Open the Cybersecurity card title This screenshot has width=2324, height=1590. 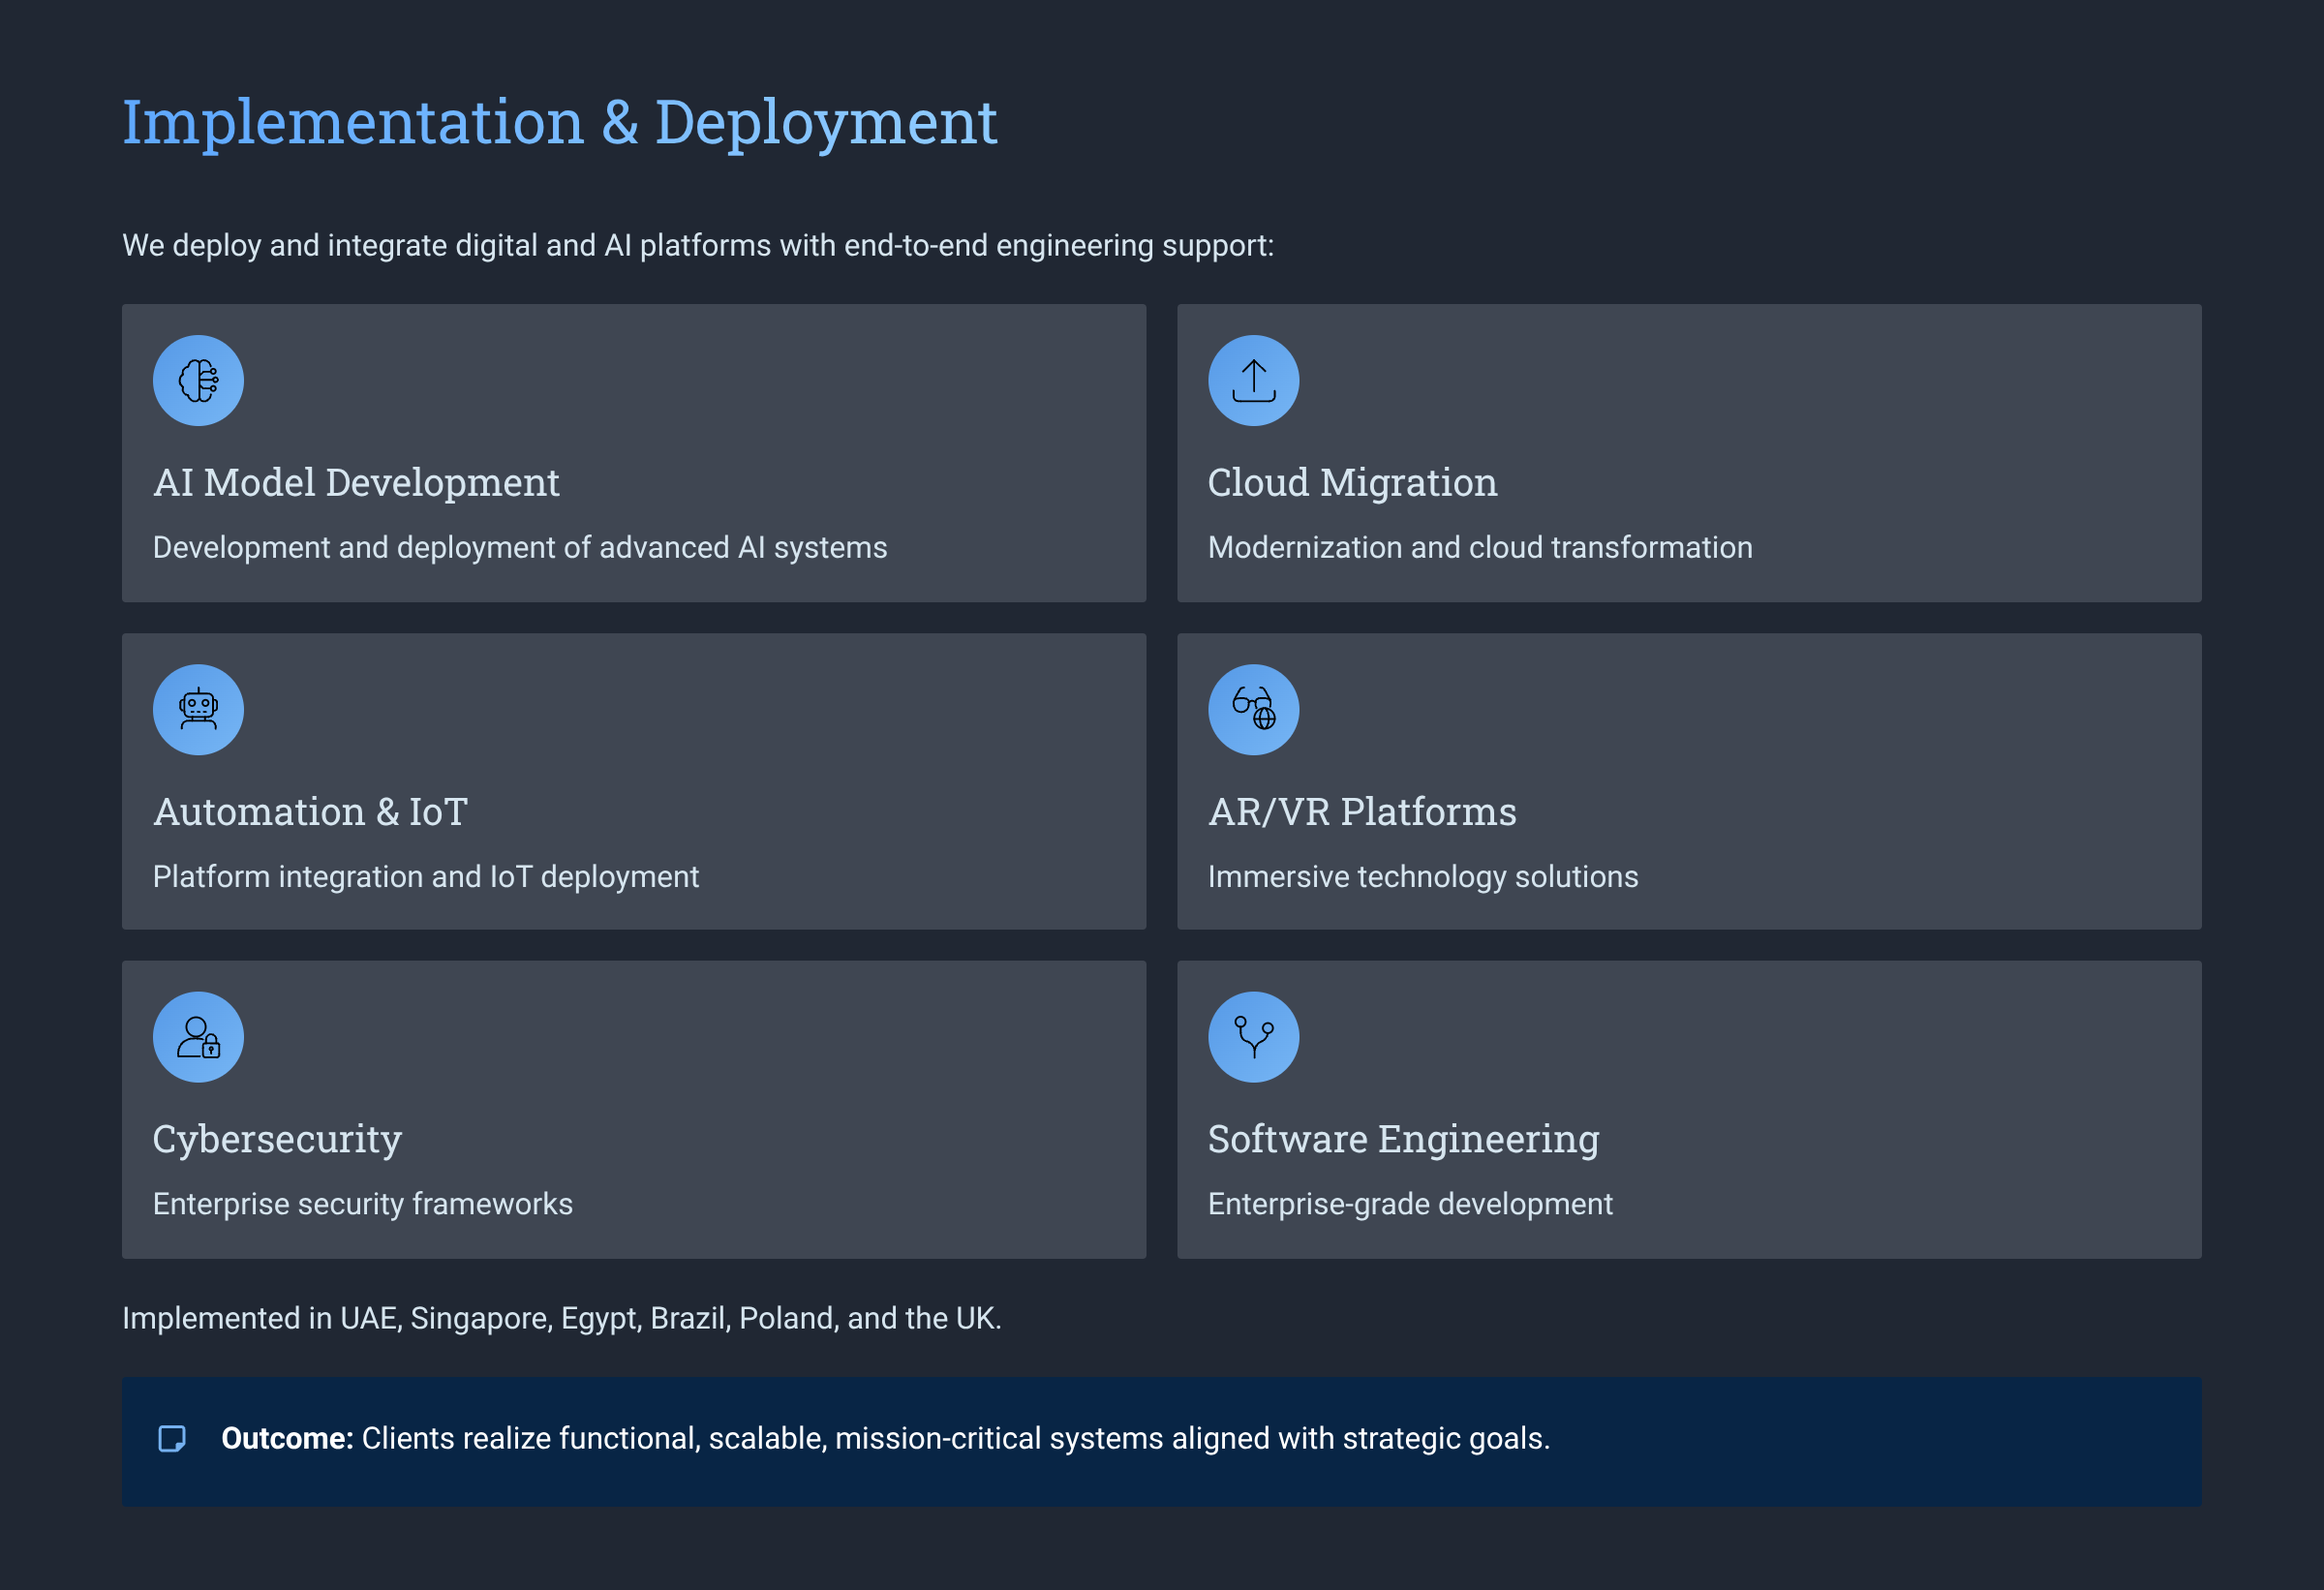click(x=277, y=1140)
